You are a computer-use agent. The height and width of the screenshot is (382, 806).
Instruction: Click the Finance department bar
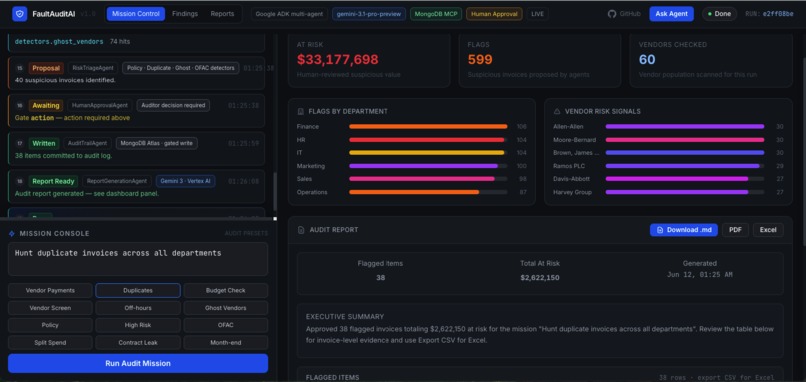[x=428, y=126]
